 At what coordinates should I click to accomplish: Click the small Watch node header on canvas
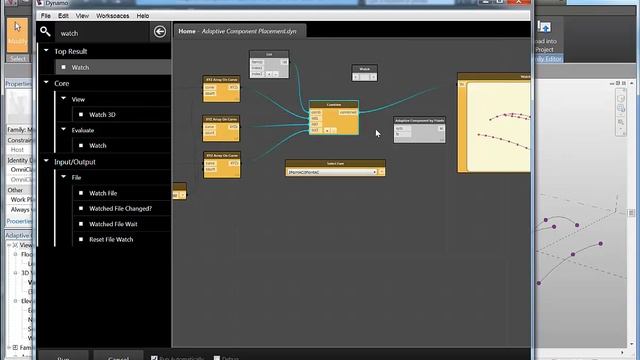[364, 69]
